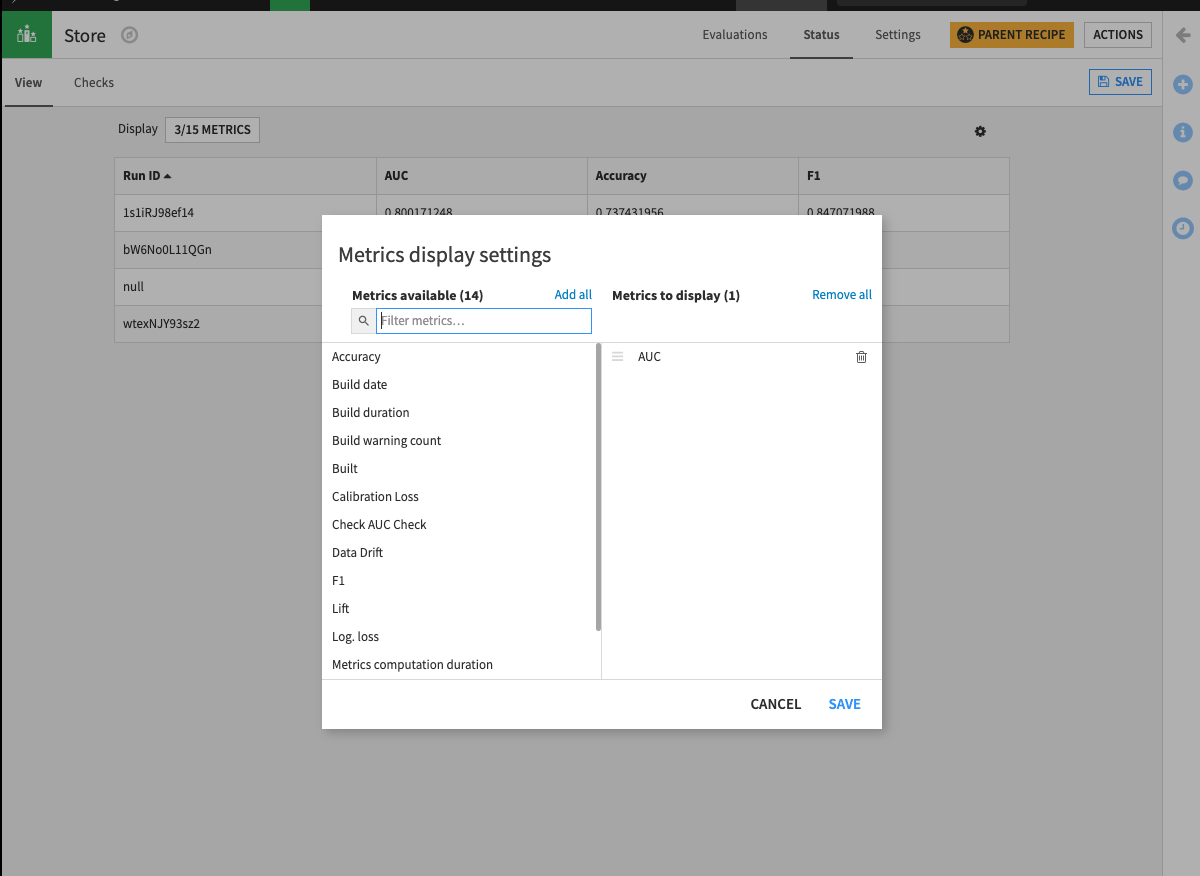Click the available metrics list scrollbar
The width and height of the screenshot is (1200, 876).
click(598, 487)
